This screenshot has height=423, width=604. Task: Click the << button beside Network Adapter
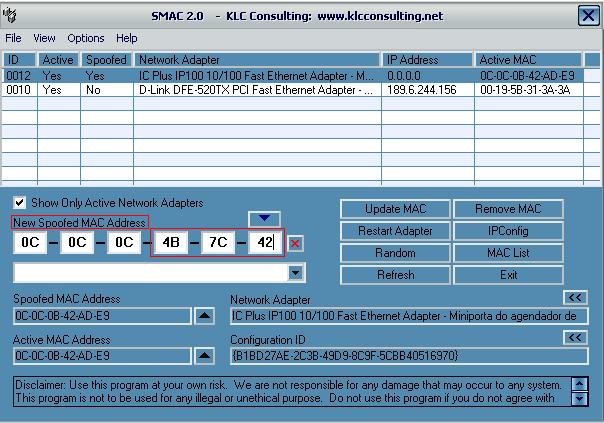575,297
